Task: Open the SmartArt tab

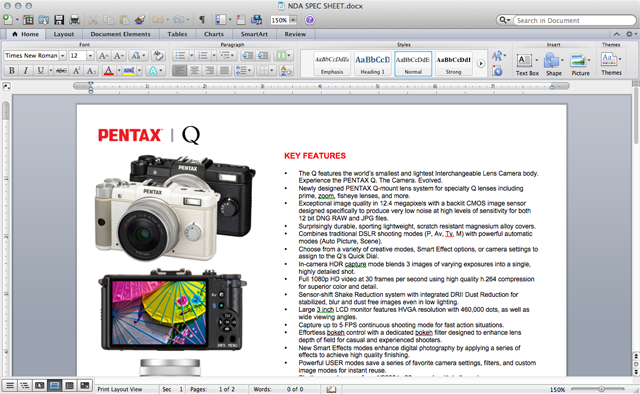Action: point(254,34)
